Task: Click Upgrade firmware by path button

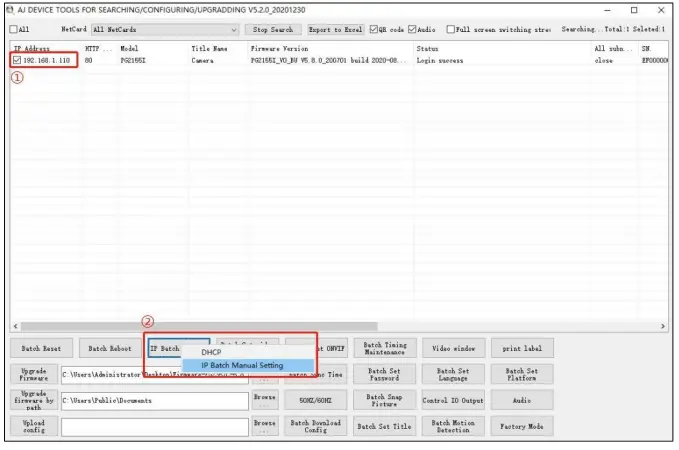Action: (x=34, y=400)
